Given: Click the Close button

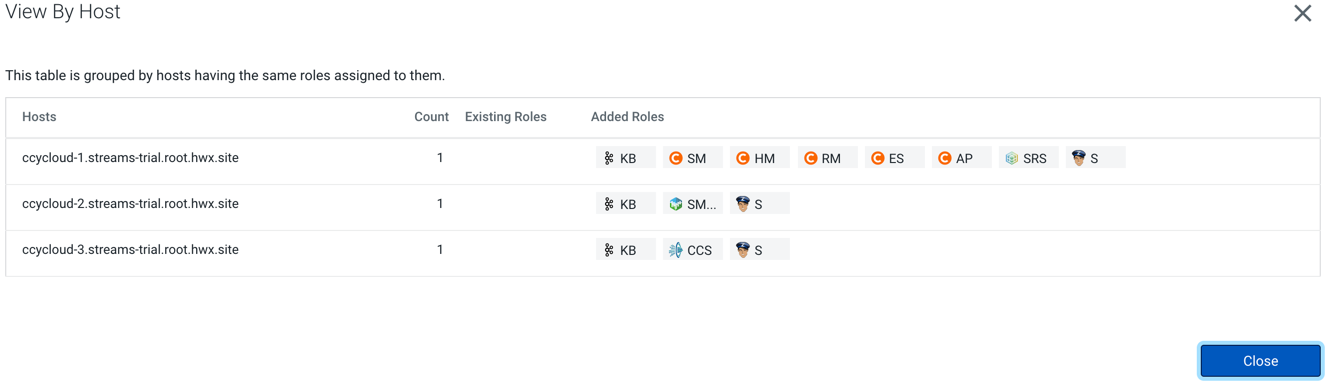Looking at the screenshot, I should click(x=1260, y=361).
